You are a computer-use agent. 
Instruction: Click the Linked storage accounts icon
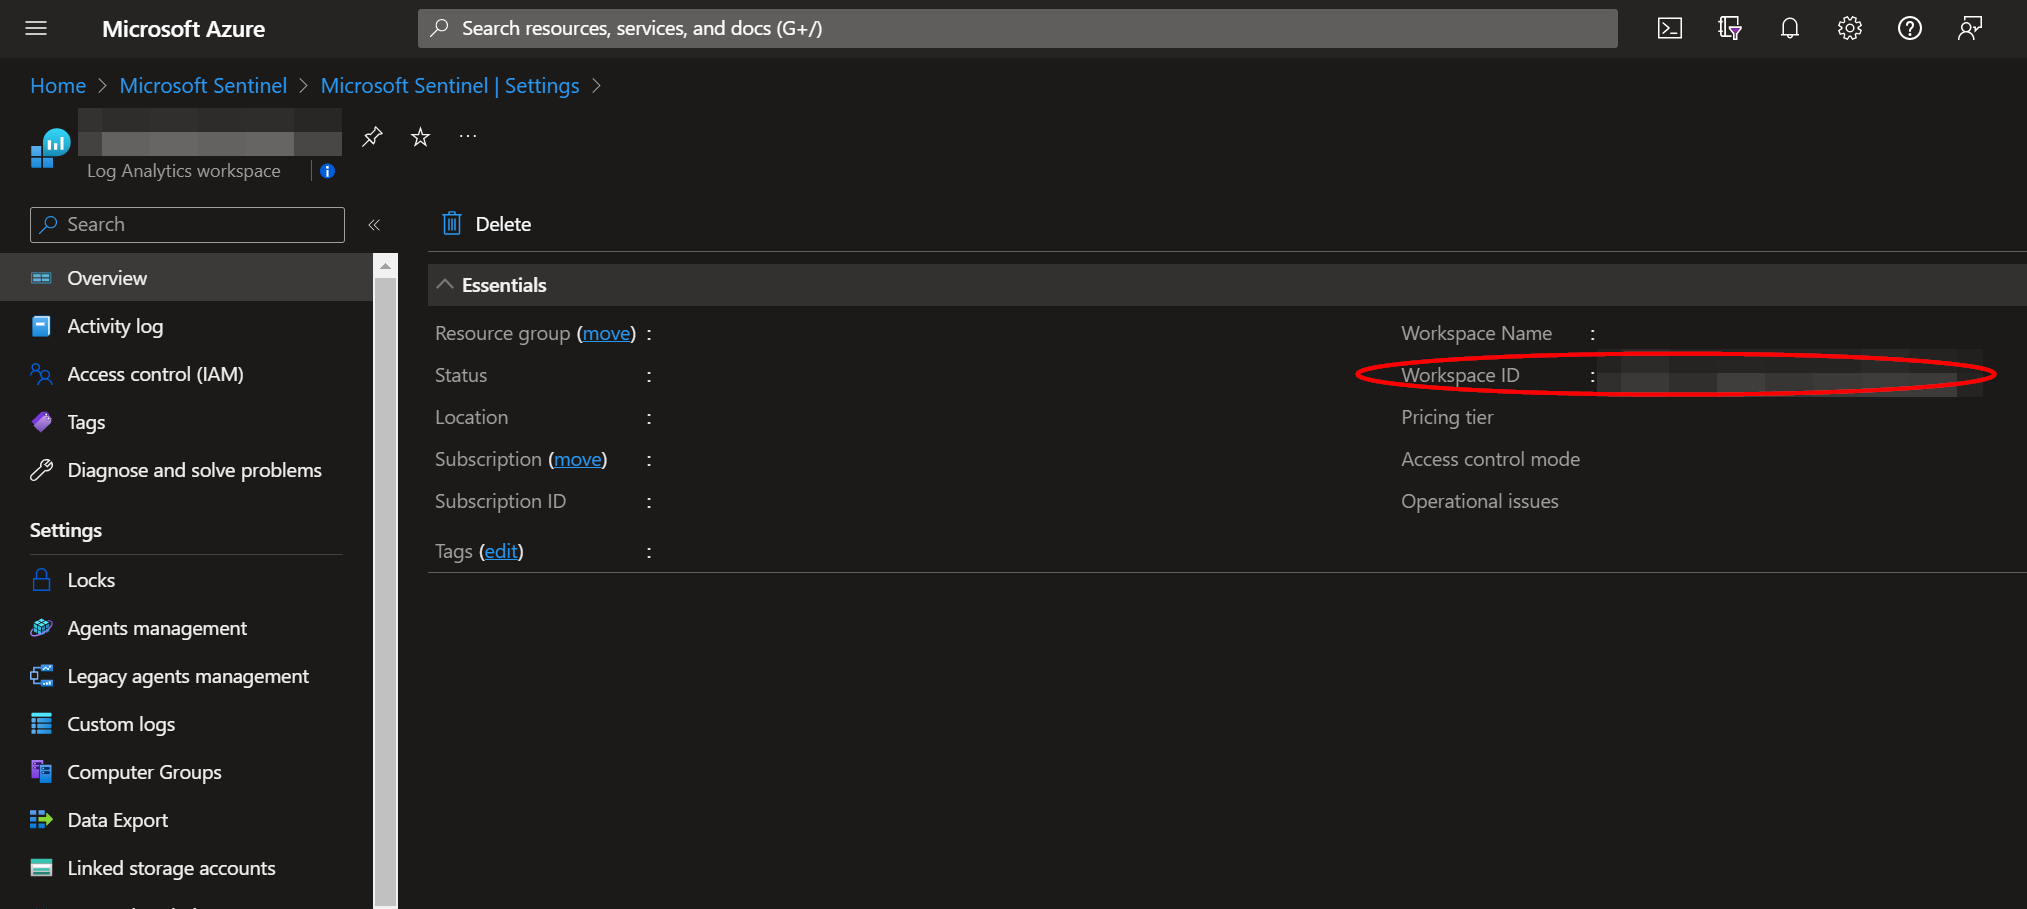pyautogui.click(x=41, y=868)
